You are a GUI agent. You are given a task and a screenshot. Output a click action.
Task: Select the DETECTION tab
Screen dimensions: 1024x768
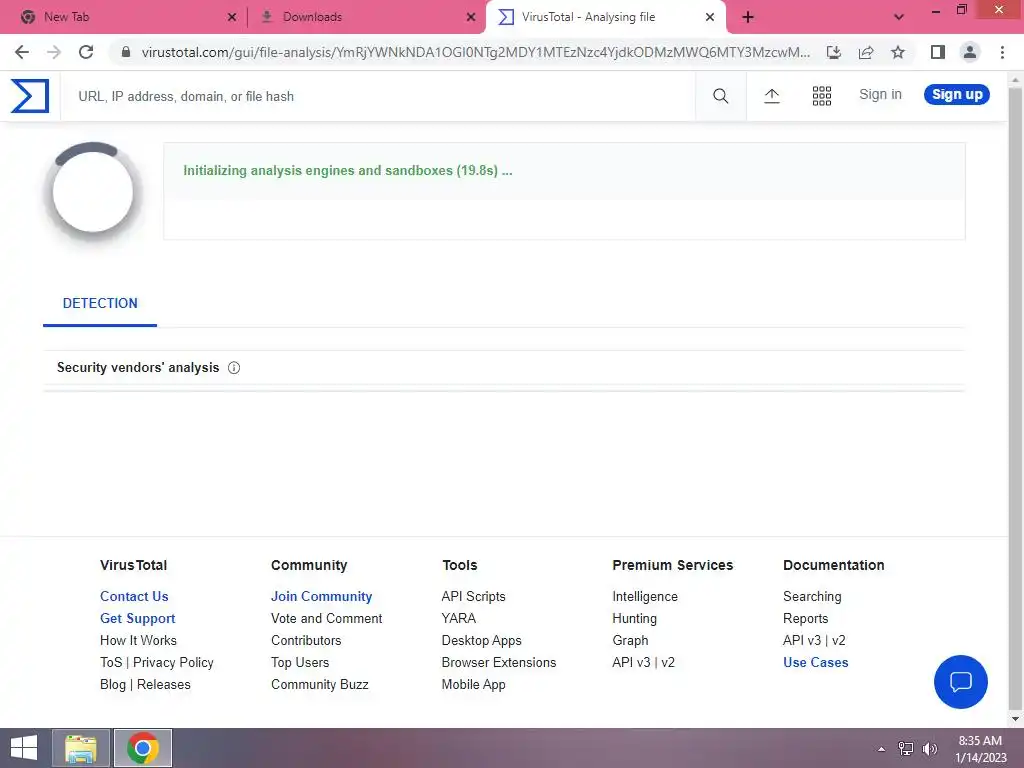pos(100,304)
